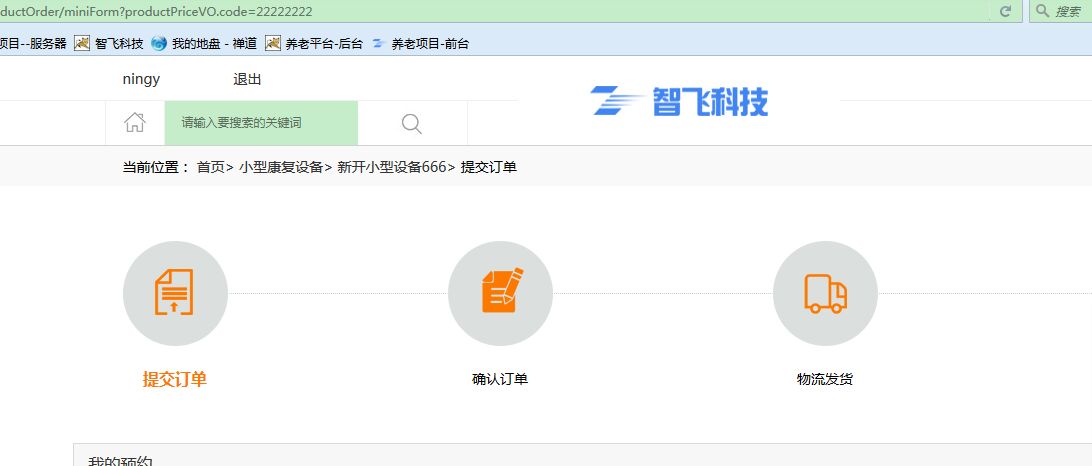Click the browser reload page button
1092x466 pixels.
coord(1005,11)
